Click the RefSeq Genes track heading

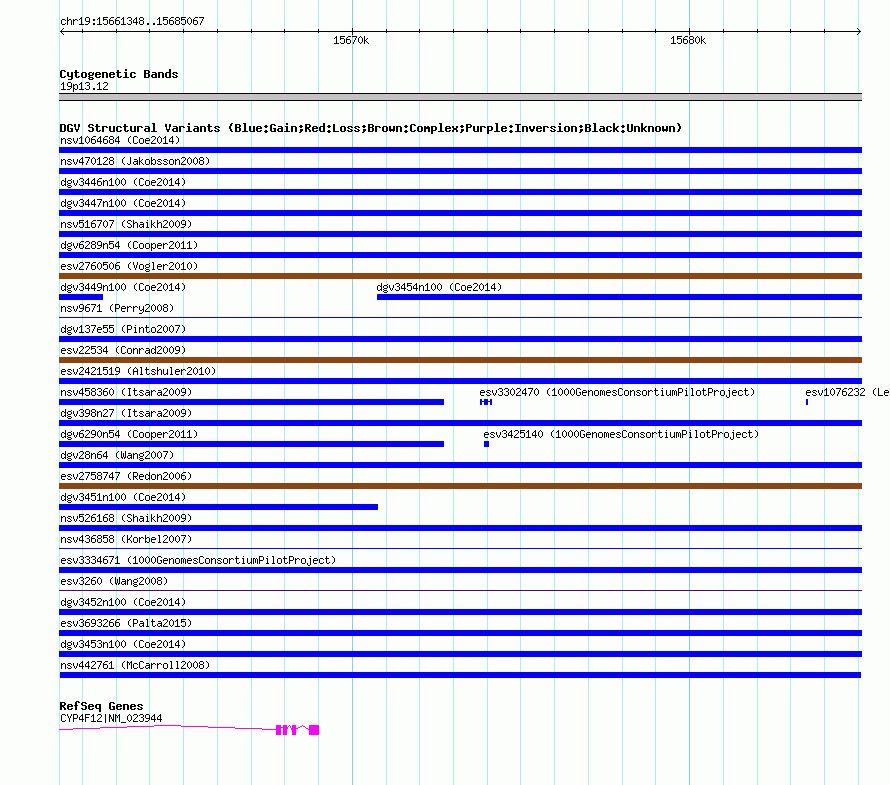pyautogui.click(x=101, y=706)
